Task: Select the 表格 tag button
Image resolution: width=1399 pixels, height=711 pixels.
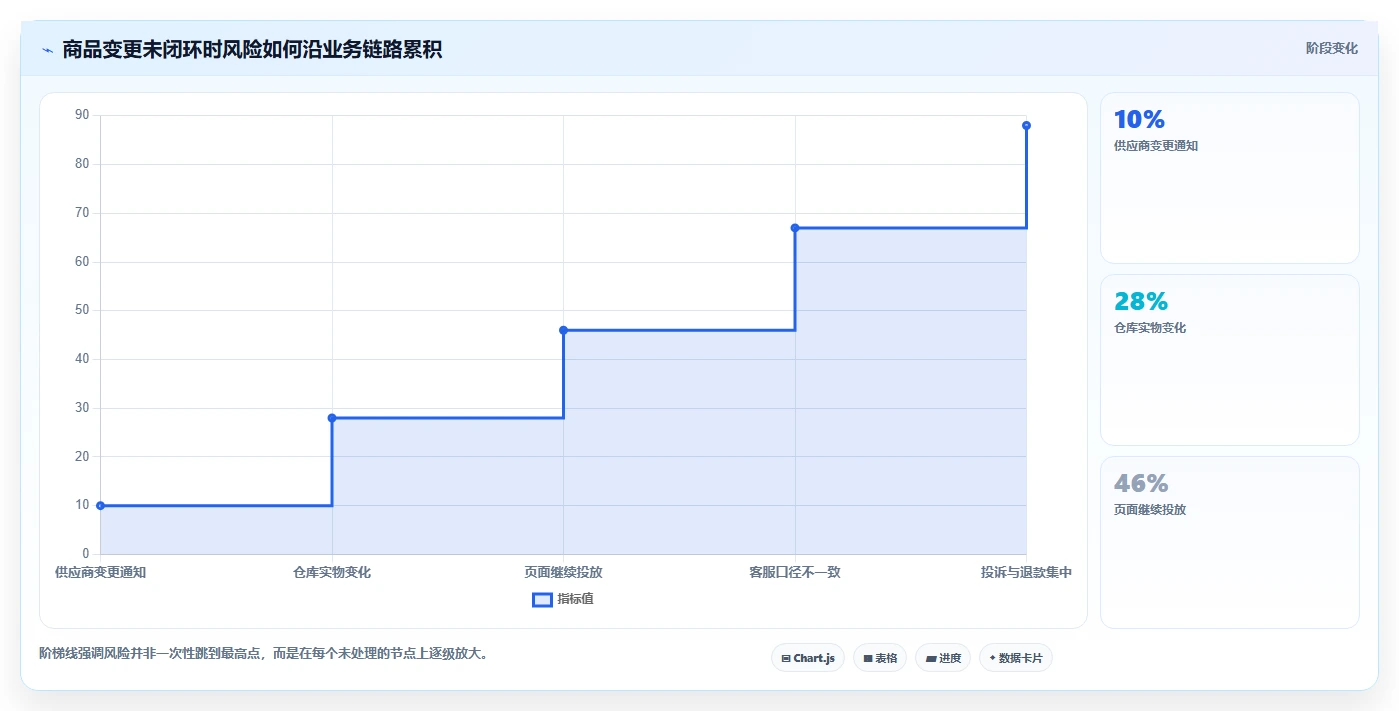Action: pos(880,658)
